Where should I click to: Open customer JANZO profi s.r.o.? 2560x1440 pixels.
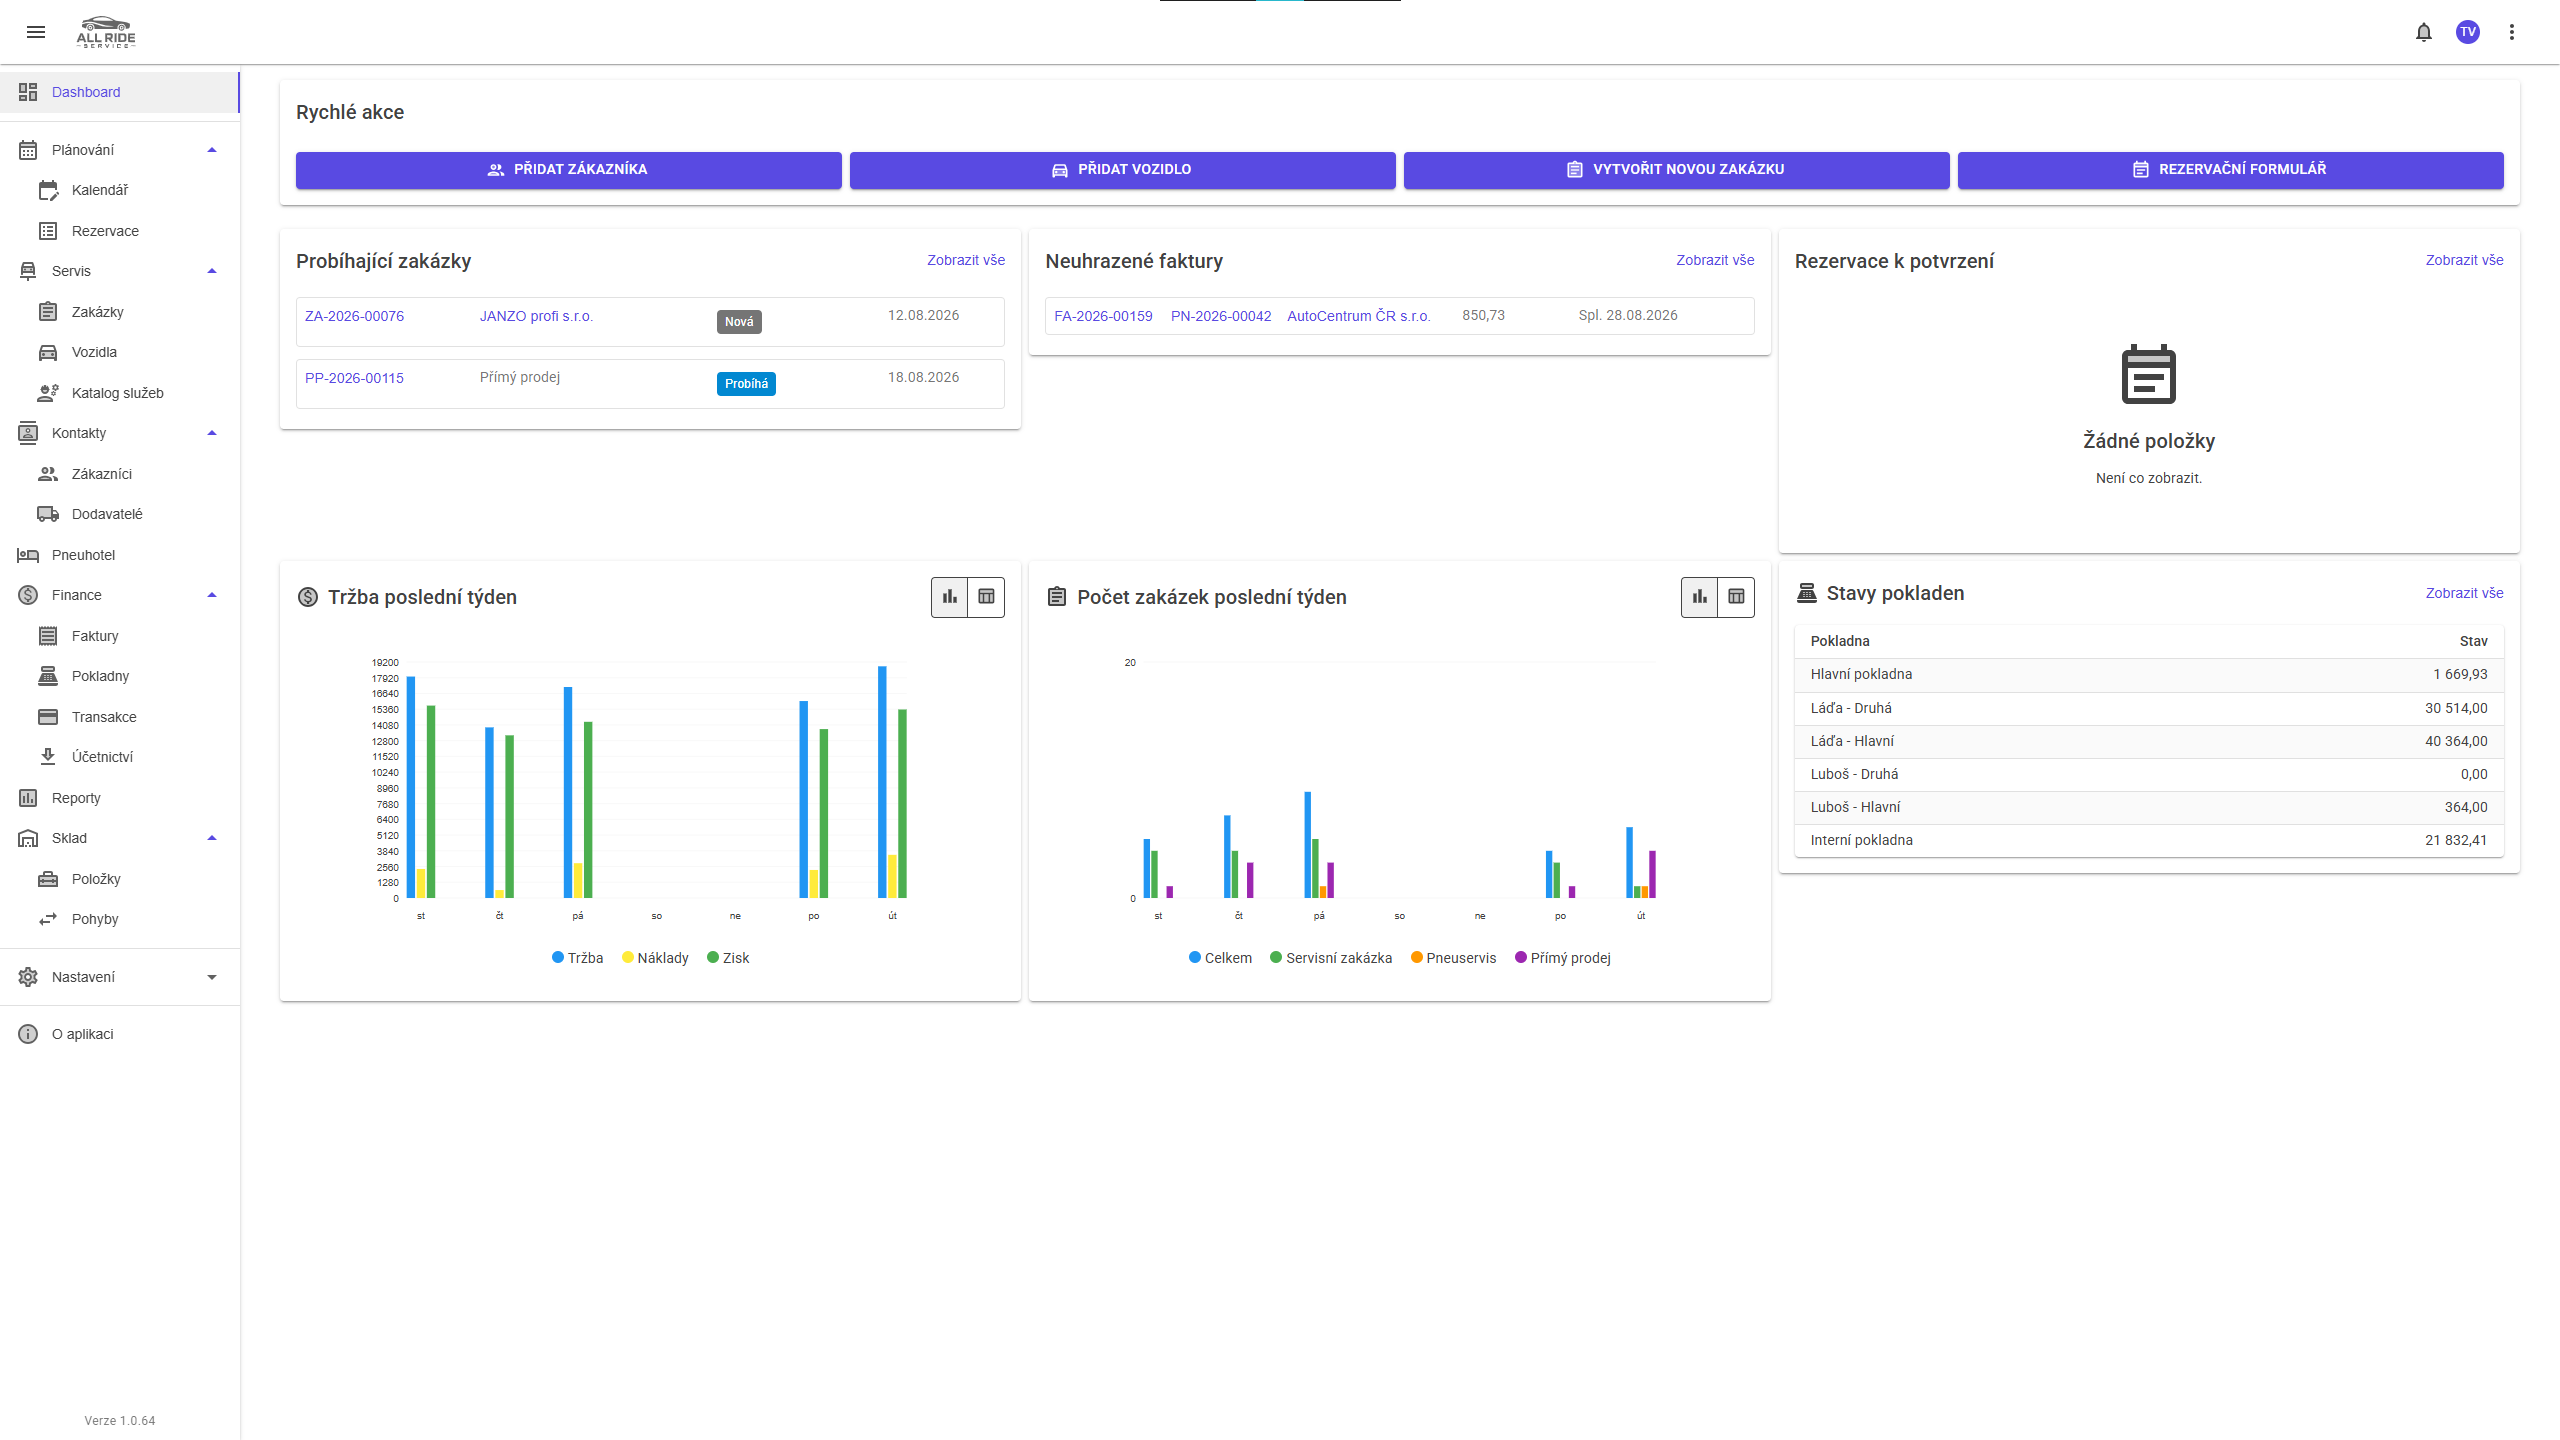pyautogui.click(x=536, y=316)
